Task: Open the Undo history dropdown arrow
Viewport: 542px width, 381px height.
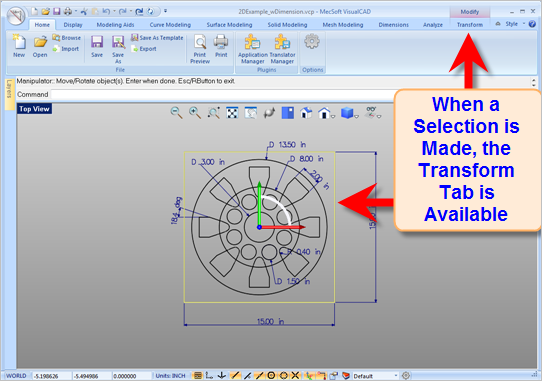Action: tap(114, 11)
